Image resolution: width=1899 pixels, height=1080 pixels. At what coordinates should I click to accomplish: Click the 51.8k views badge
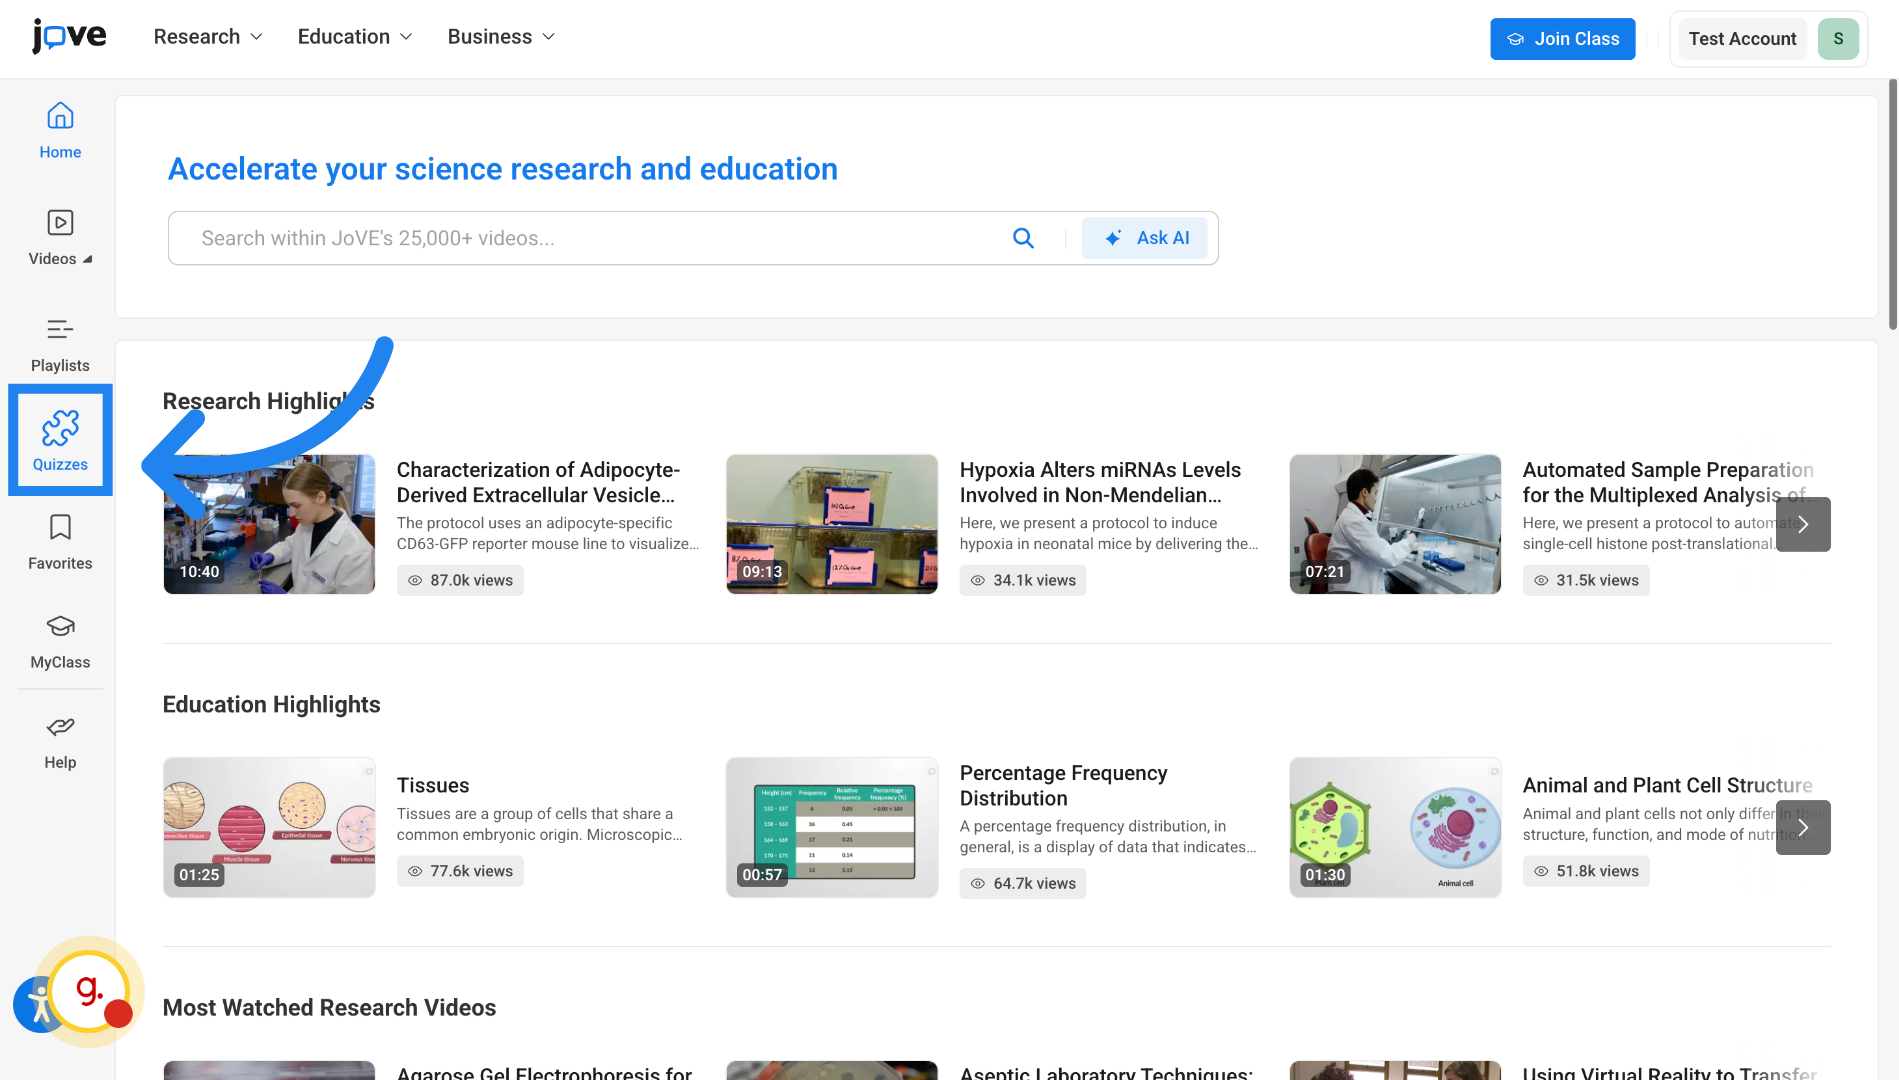(1586, 871)
